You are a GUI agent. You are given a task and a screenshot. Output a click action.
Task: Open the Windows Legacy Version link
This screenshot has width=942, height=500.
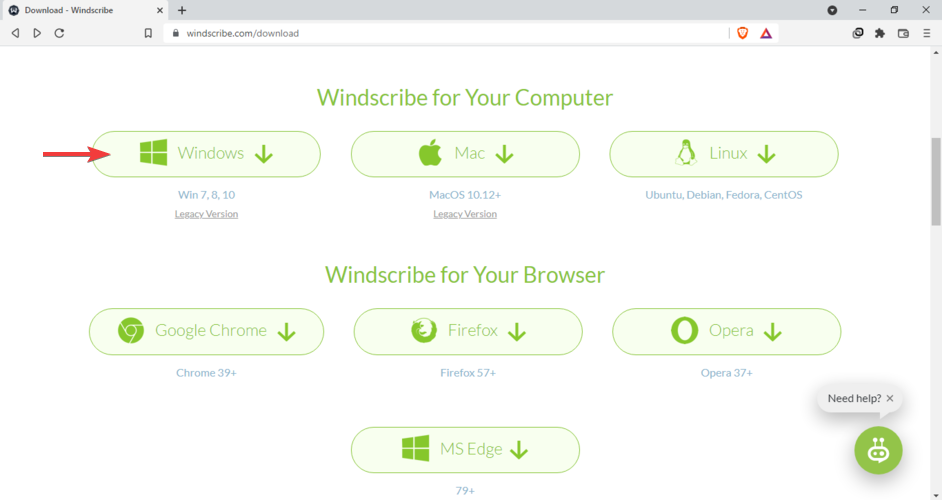pos(206,214)
